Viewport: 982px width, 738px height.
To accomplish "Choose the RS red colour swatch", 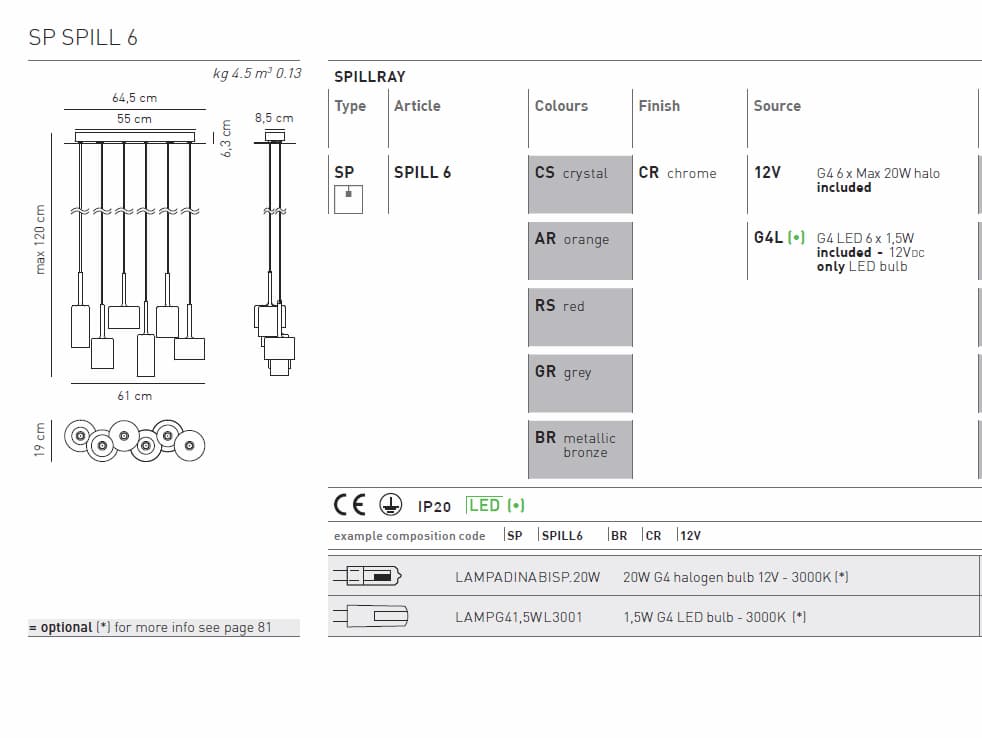I will tap(580, 316).
